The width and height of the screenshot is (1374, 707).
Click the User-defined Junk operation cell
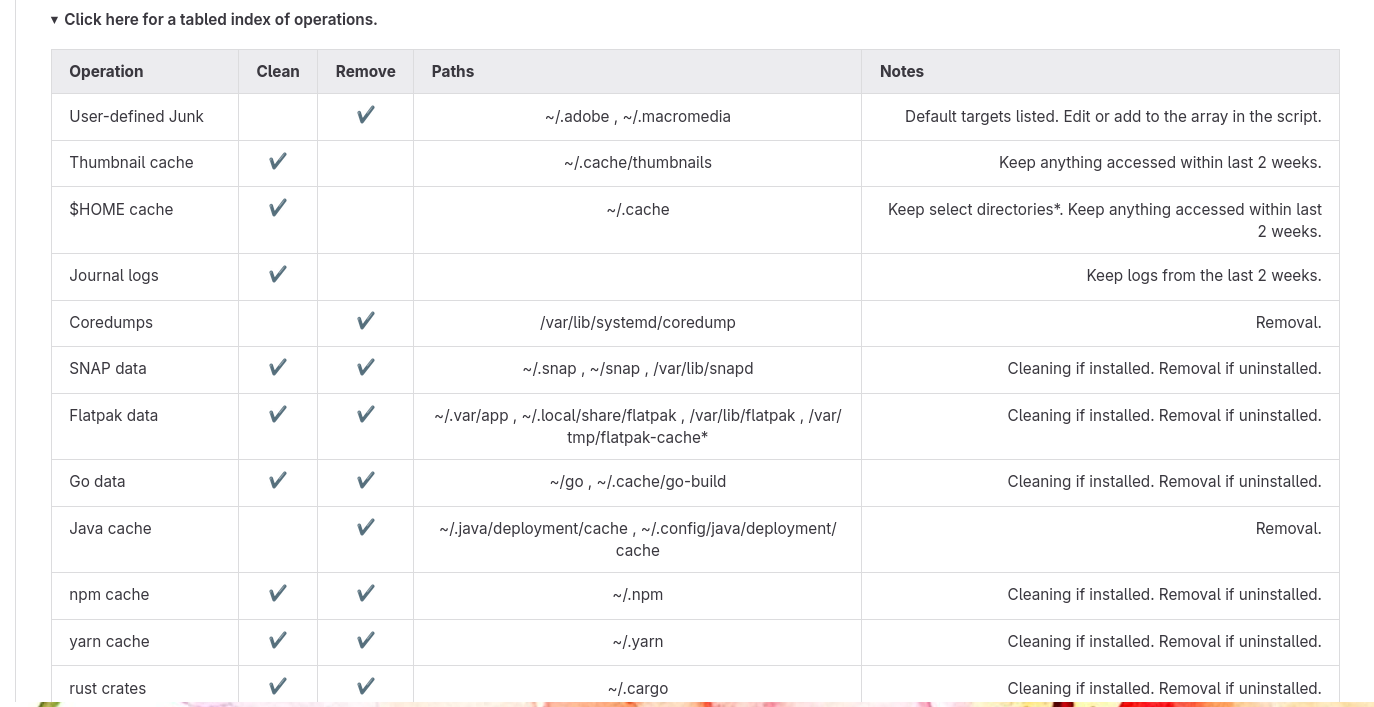pyautogui.click(x=145, y=117)
